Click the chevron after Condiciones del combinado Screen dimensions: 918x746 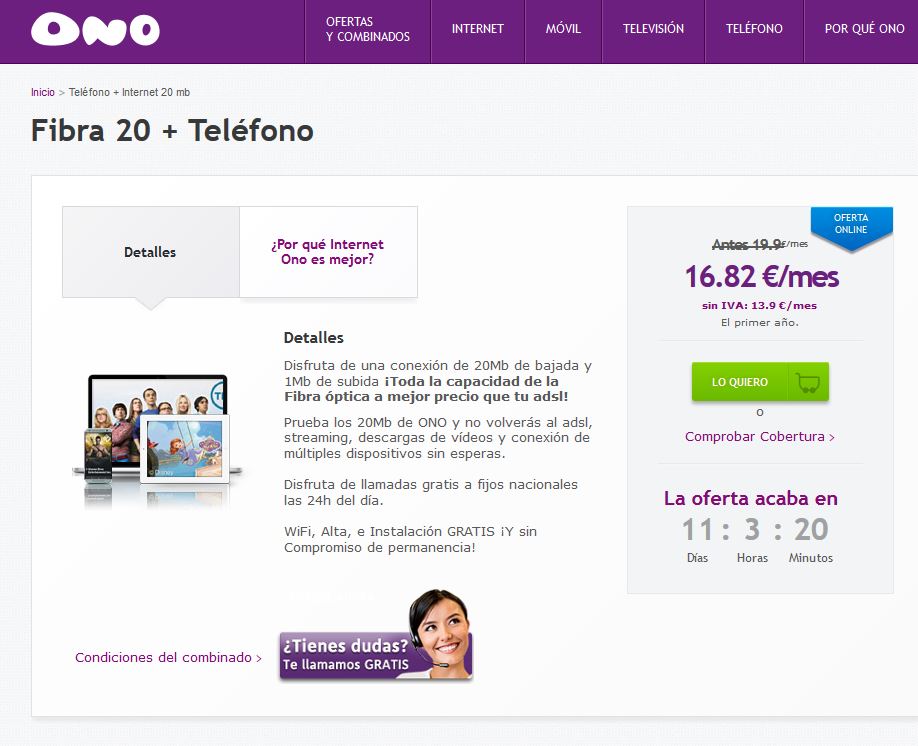pos(259,659)
